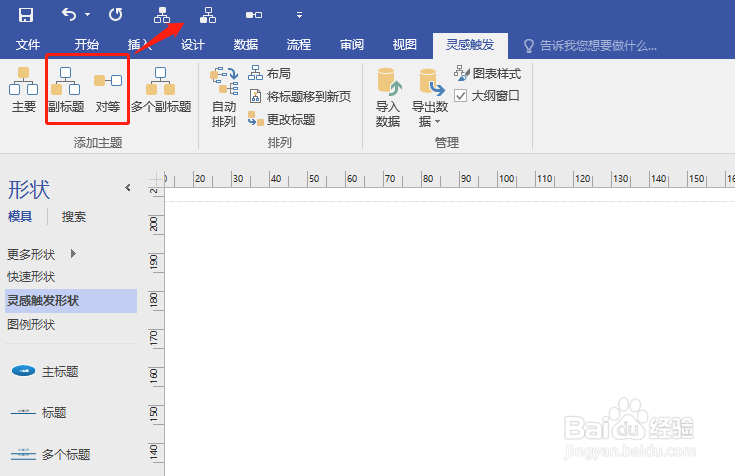Select the 标题 topic shape

pyautogui.click(x=38, y=413)
